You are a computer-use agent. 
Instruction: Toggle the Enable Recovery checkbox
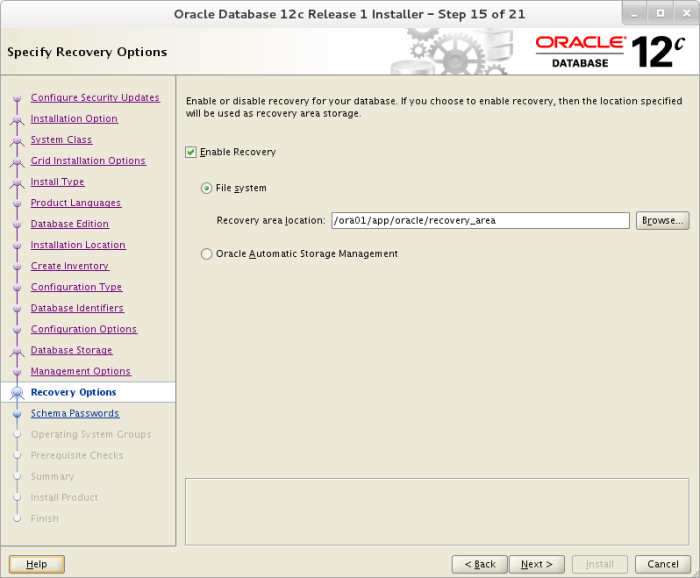pos(191,152)
